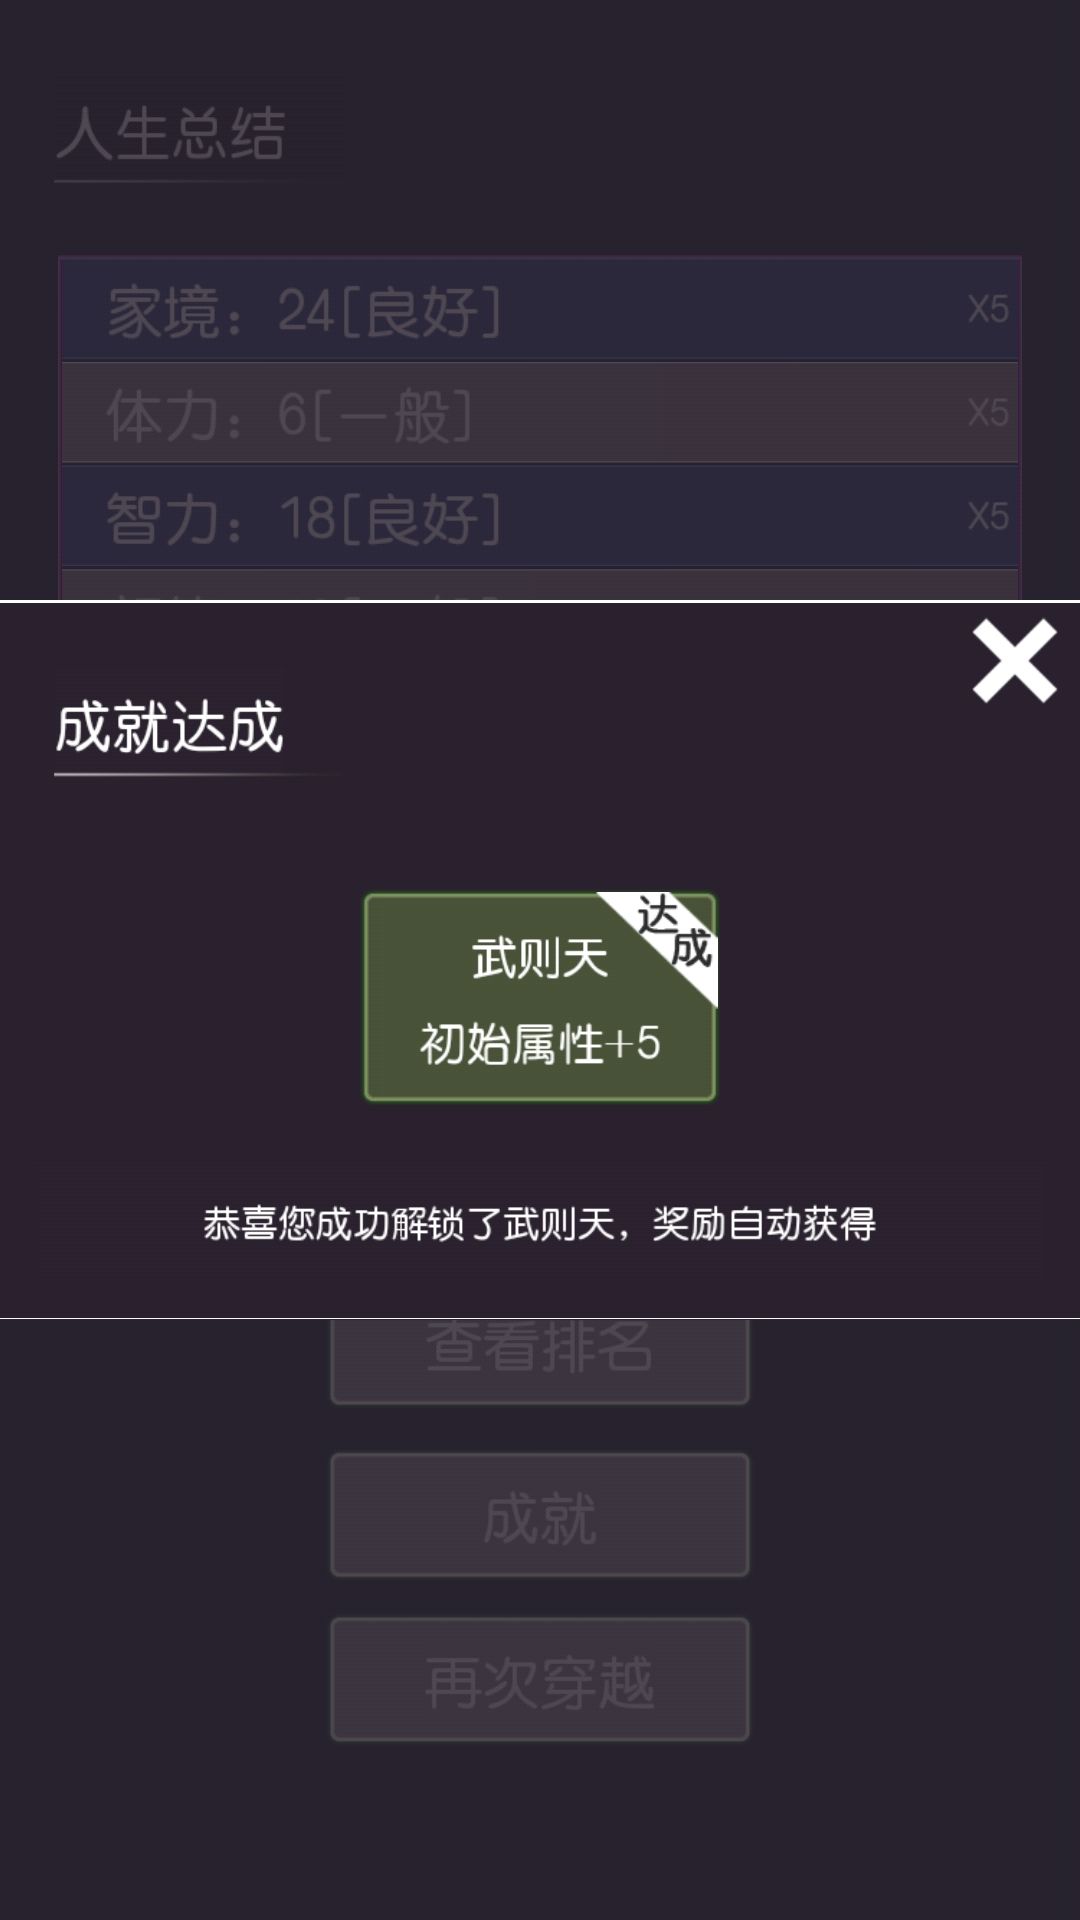
Task: Start again with 再次穿越 button
Action: [x=540, y=1680]
